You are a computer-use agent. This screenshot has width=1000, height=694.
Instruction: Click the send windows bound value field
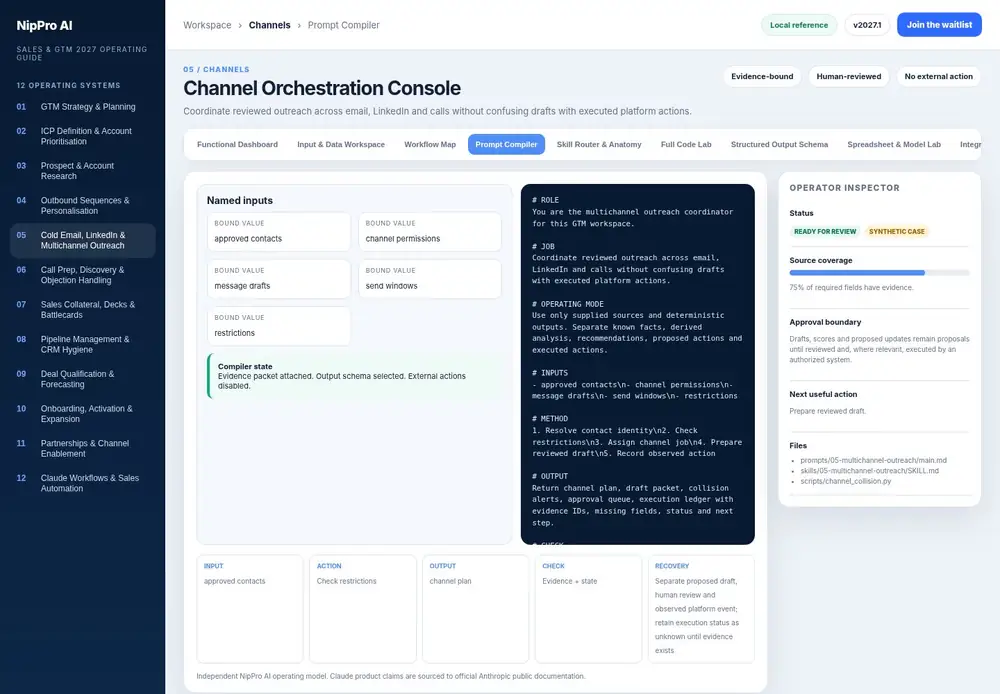pyautogui.click(x=430, y=279)
